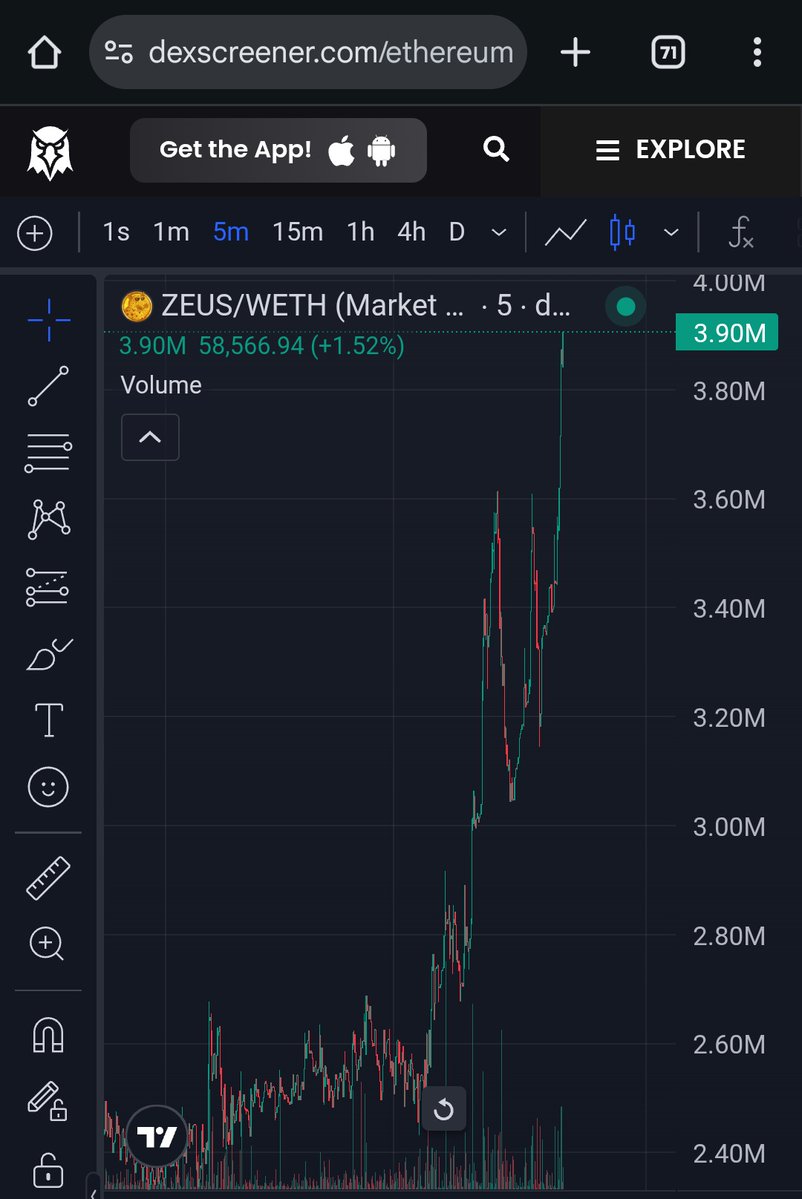Open the search magnifier
This screenshot has height=1199, width=802.
[495, 149]
